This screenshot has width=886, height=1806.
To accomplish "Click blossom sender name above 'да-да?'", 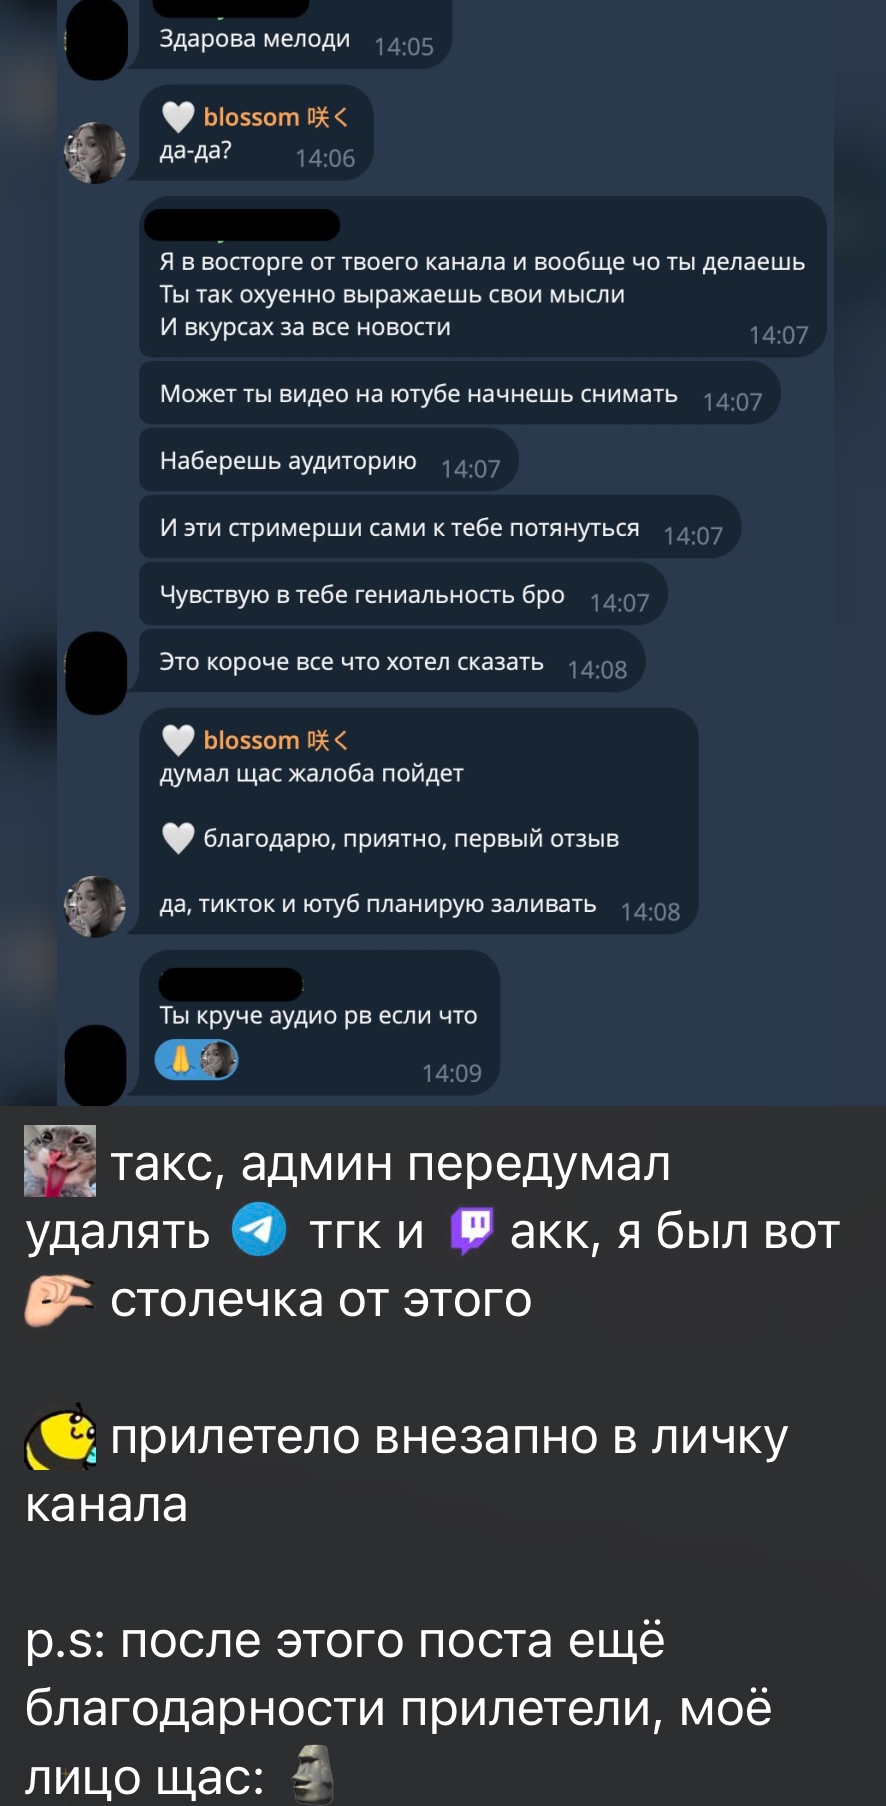I will coord(276,117).
